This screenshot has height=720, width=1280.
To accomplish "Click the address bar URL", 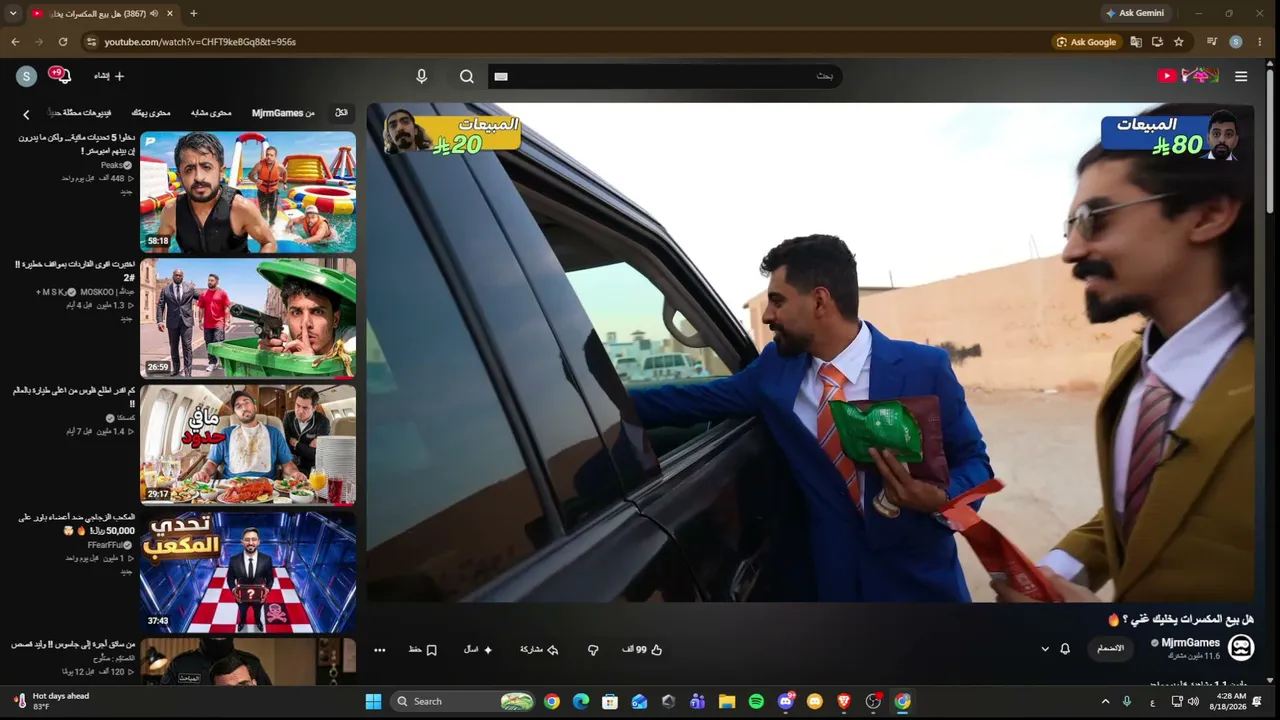I will tap(200, 42).
